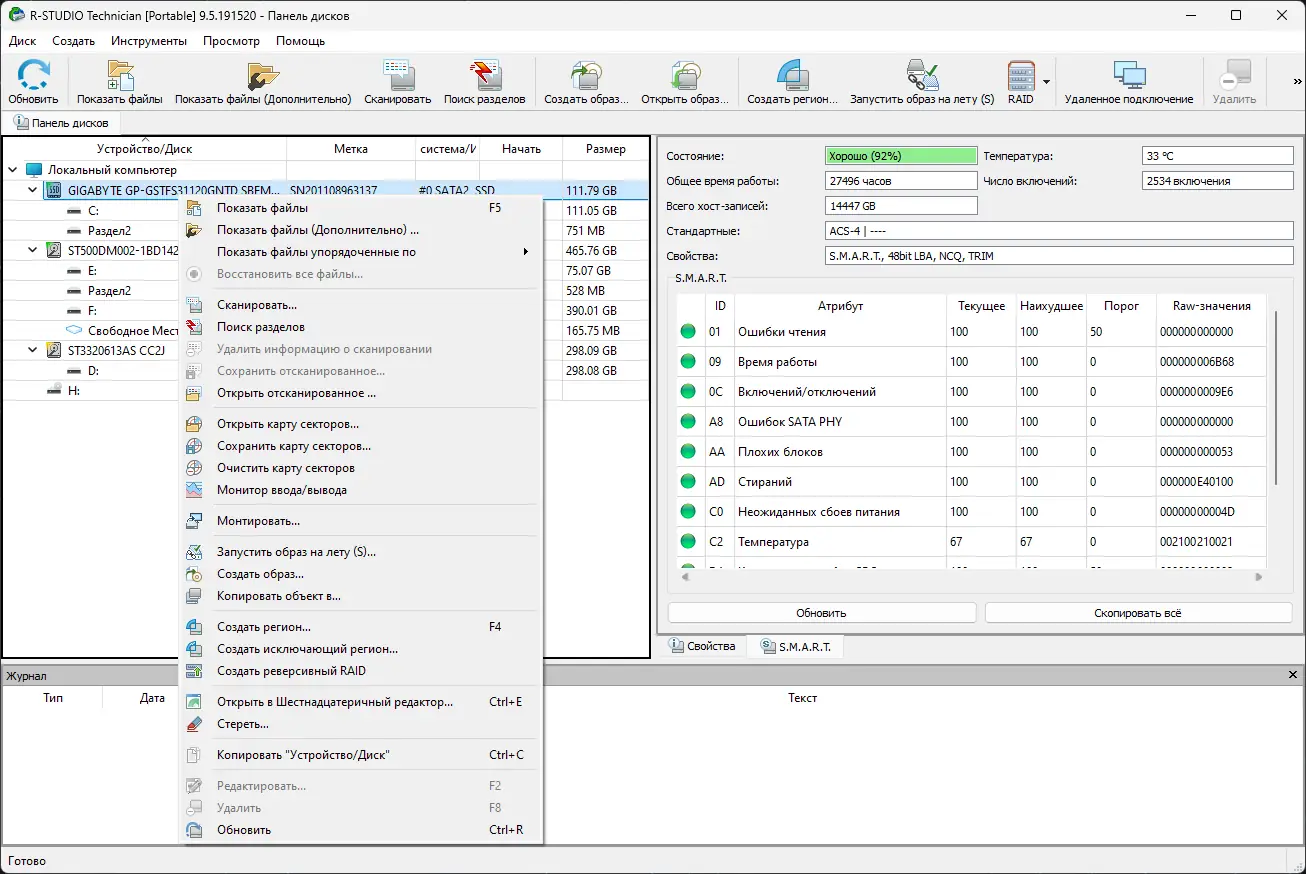Collapse the GIGABYTE SSD tree node
This screenshot has height=874, width=1306.
tap(30, 189)
